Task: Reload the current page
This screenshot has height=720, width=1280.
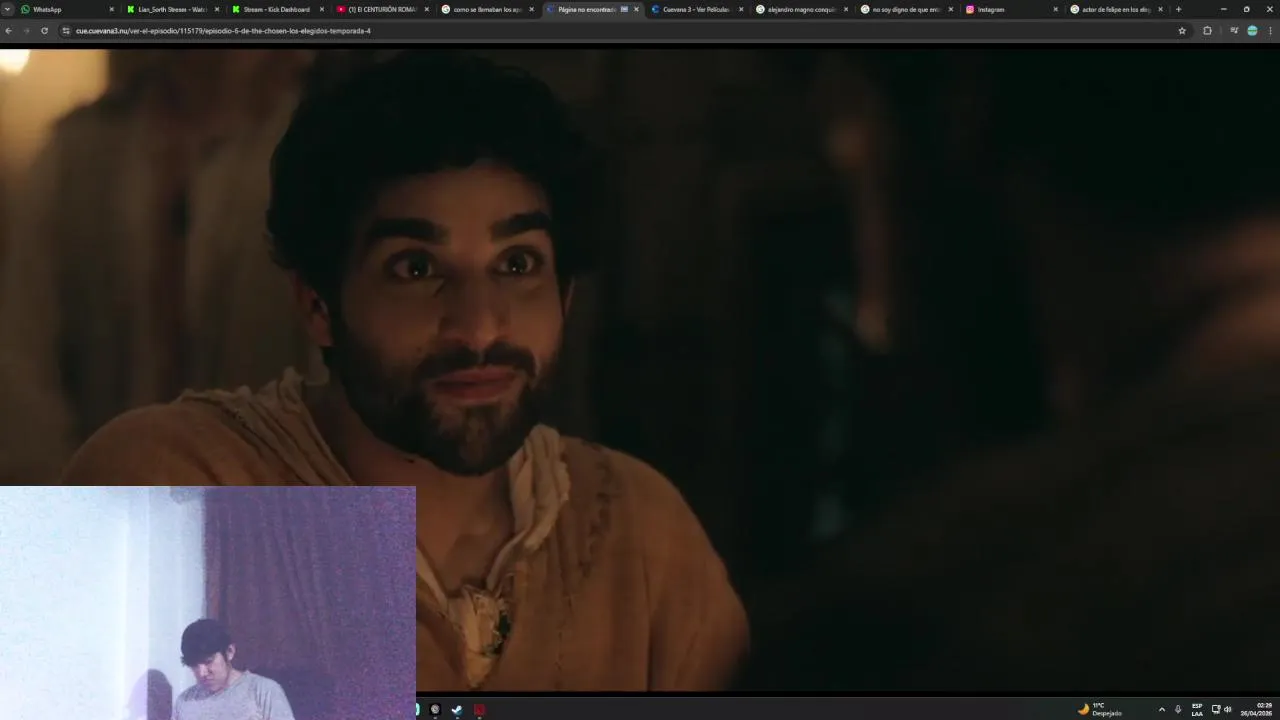Action: point(44,31)
